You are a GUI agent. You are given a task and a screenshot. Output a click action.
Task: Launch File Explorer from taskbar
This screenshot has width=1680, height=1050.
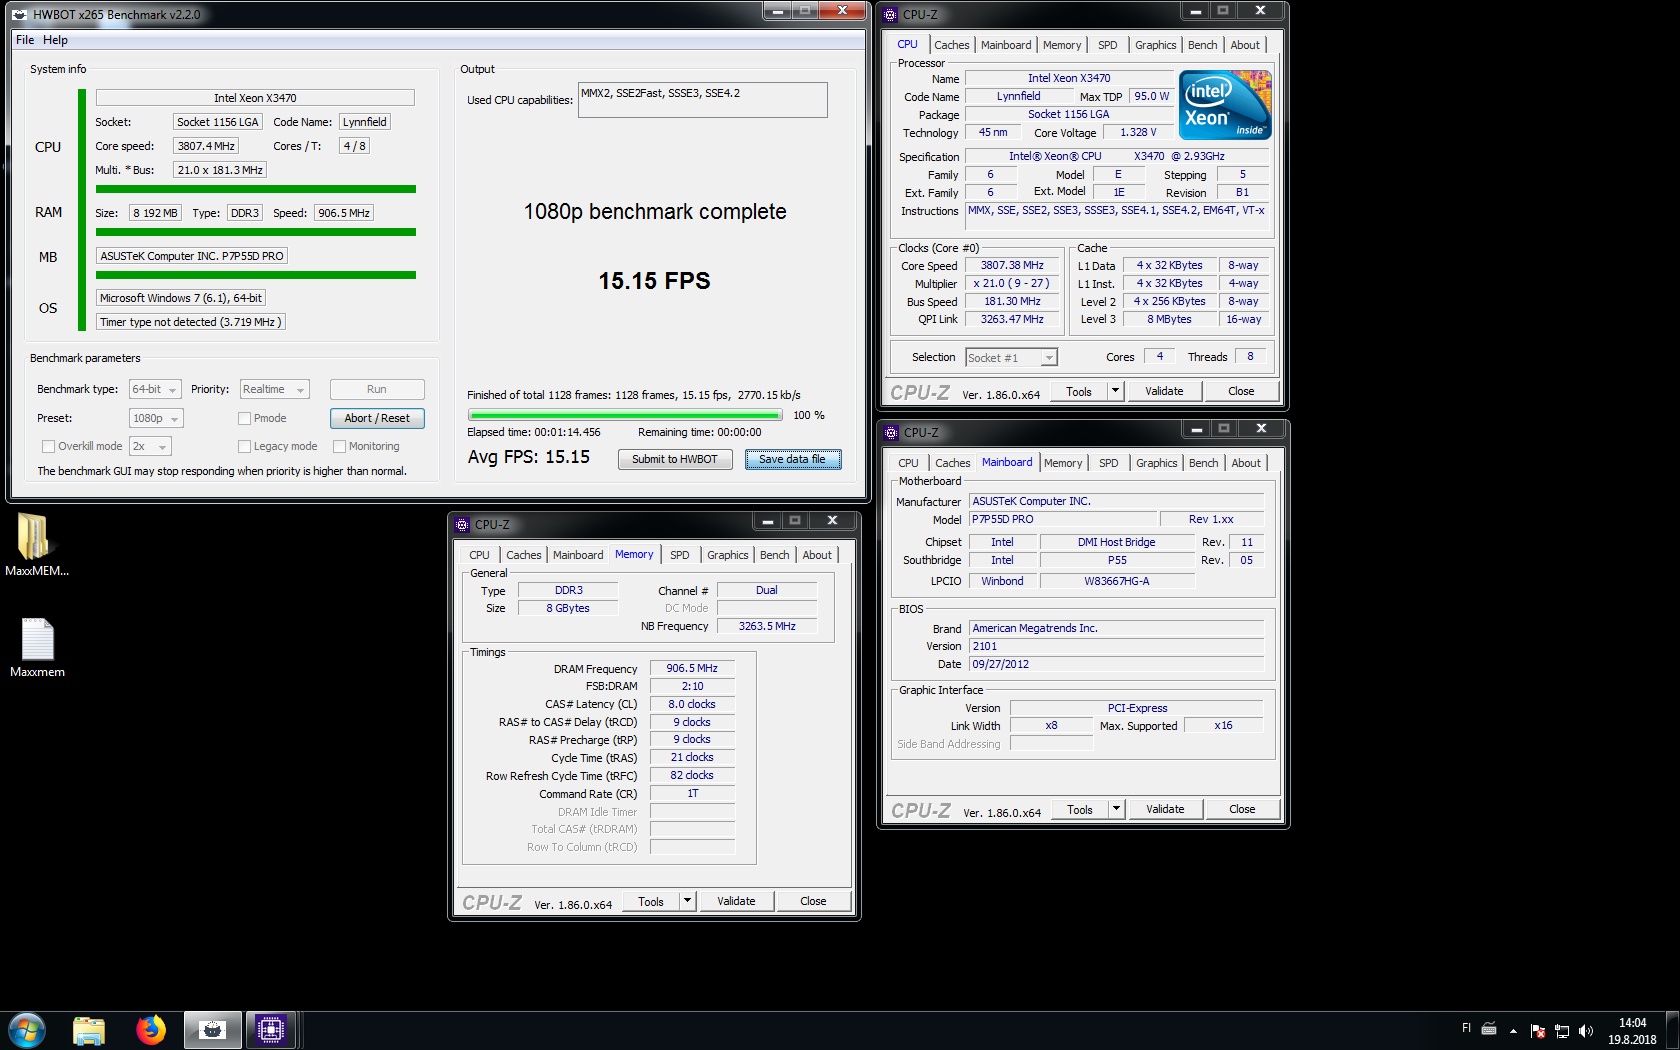89,1030
